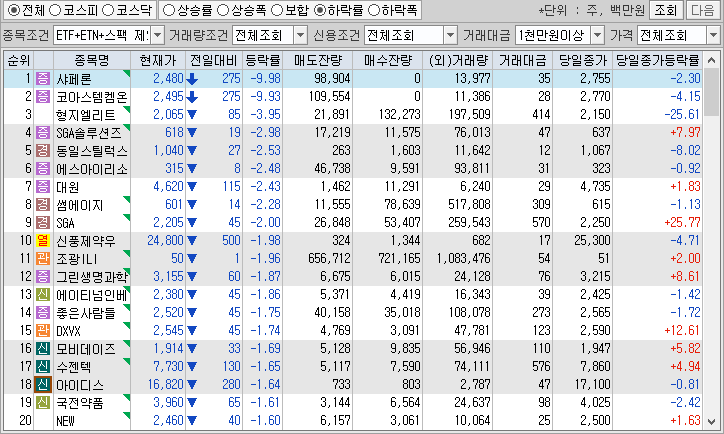724x434 pixels.
Task: Open the 거래대금 1천만원이상 dropdown
Action: pos(597,35)
